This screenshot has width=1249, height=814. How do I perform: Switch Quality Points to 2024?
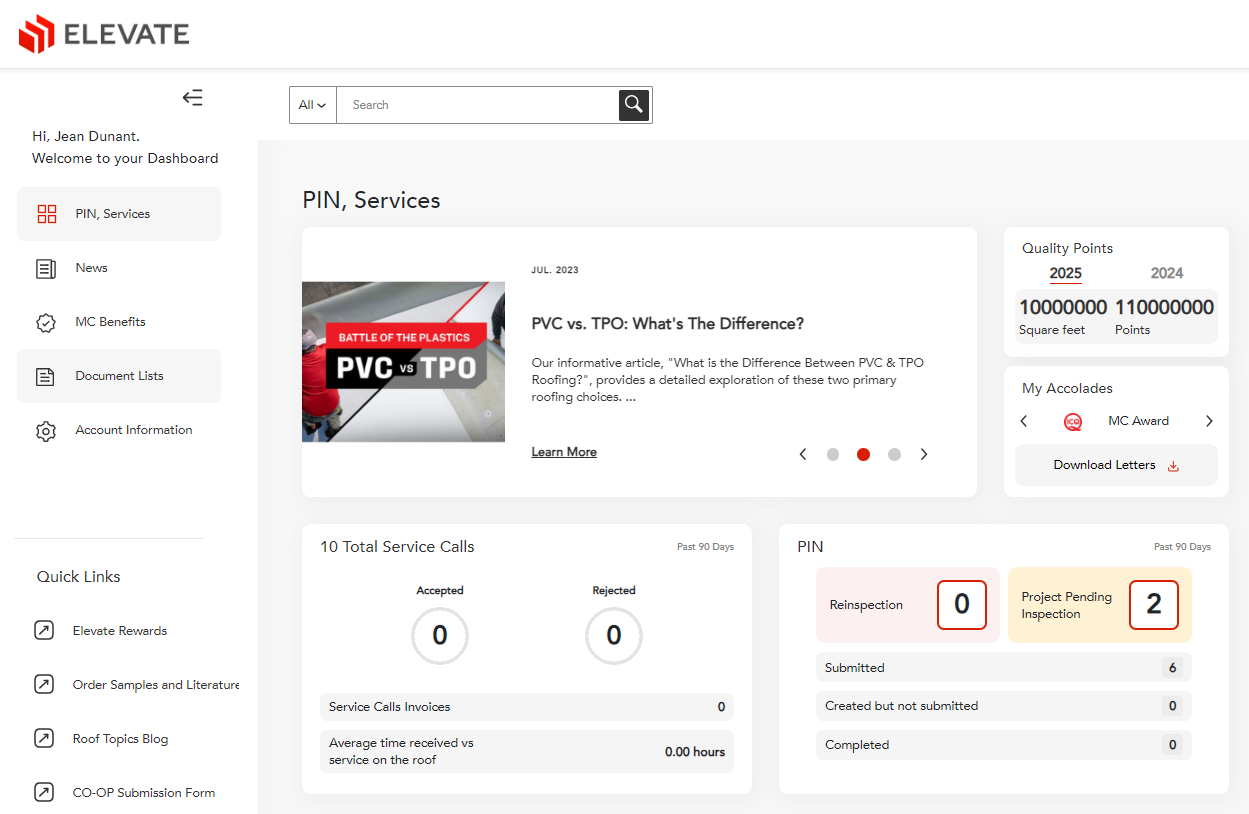tap(1166, 273)
